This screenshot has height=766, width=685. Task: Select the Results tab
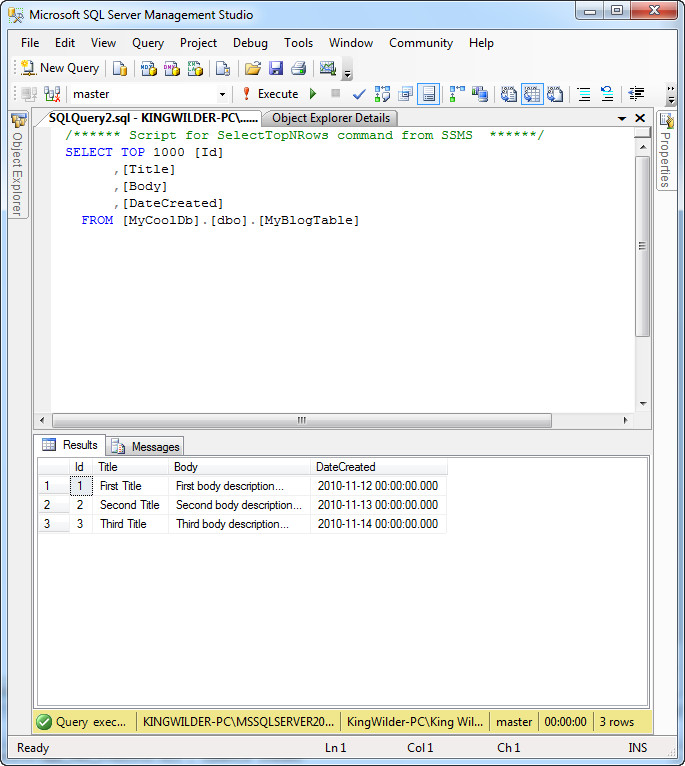tap(70, 445)
